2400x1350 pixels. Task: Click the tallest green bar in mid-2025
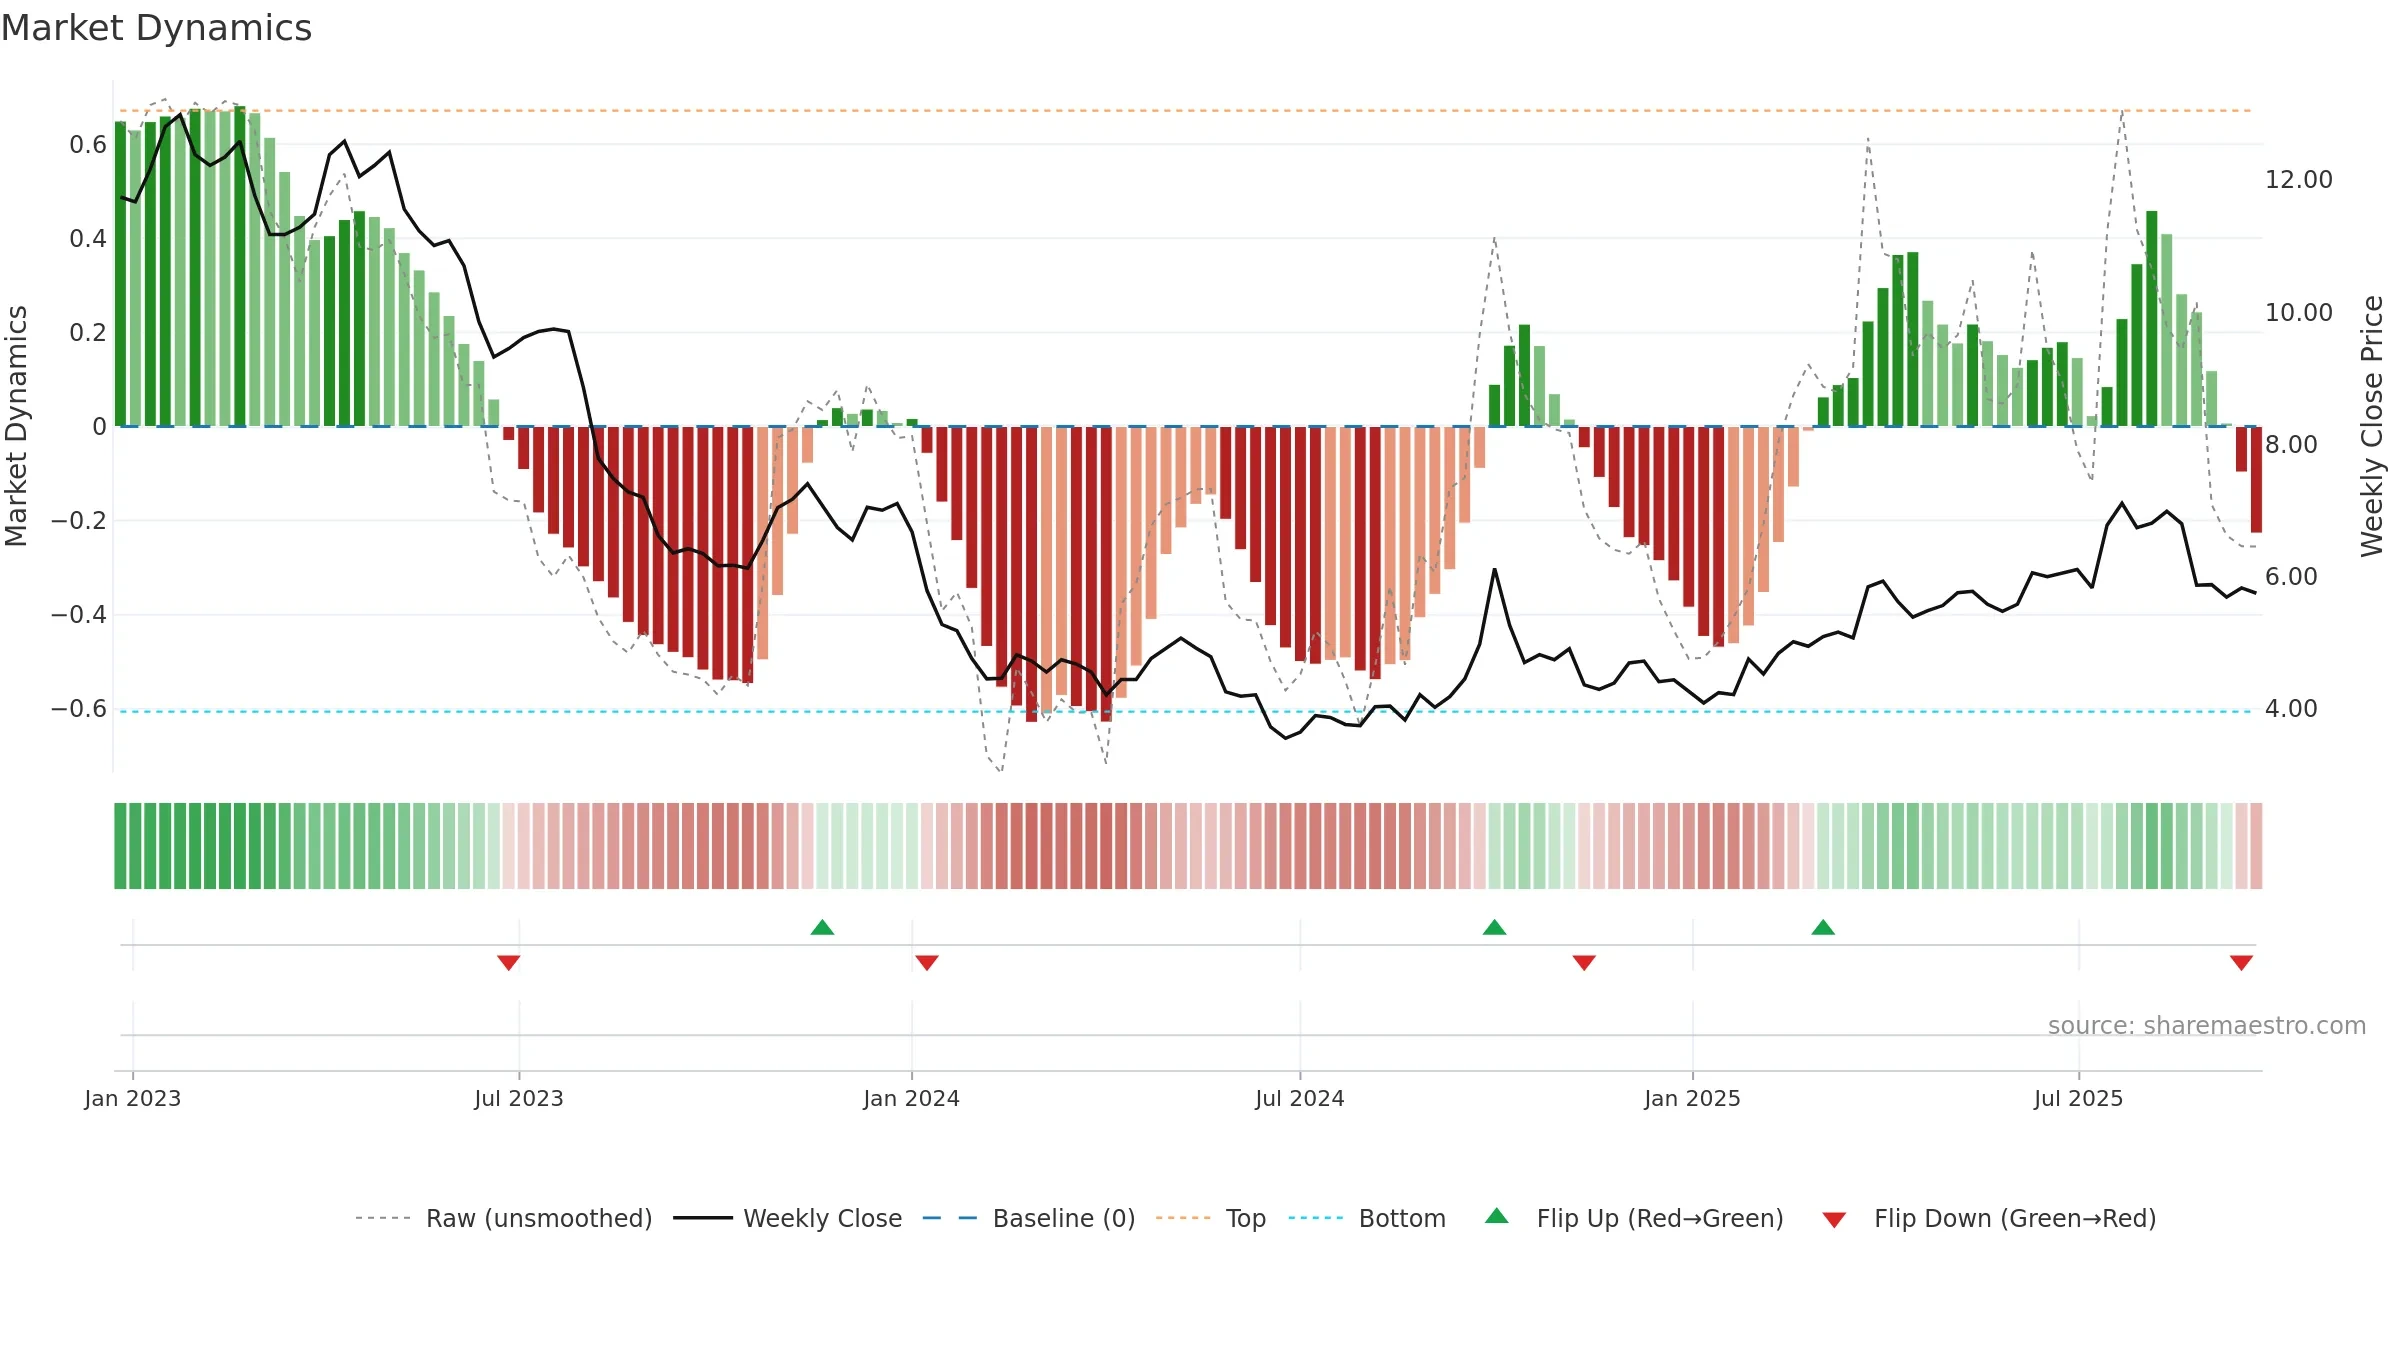coord(2152,319)
